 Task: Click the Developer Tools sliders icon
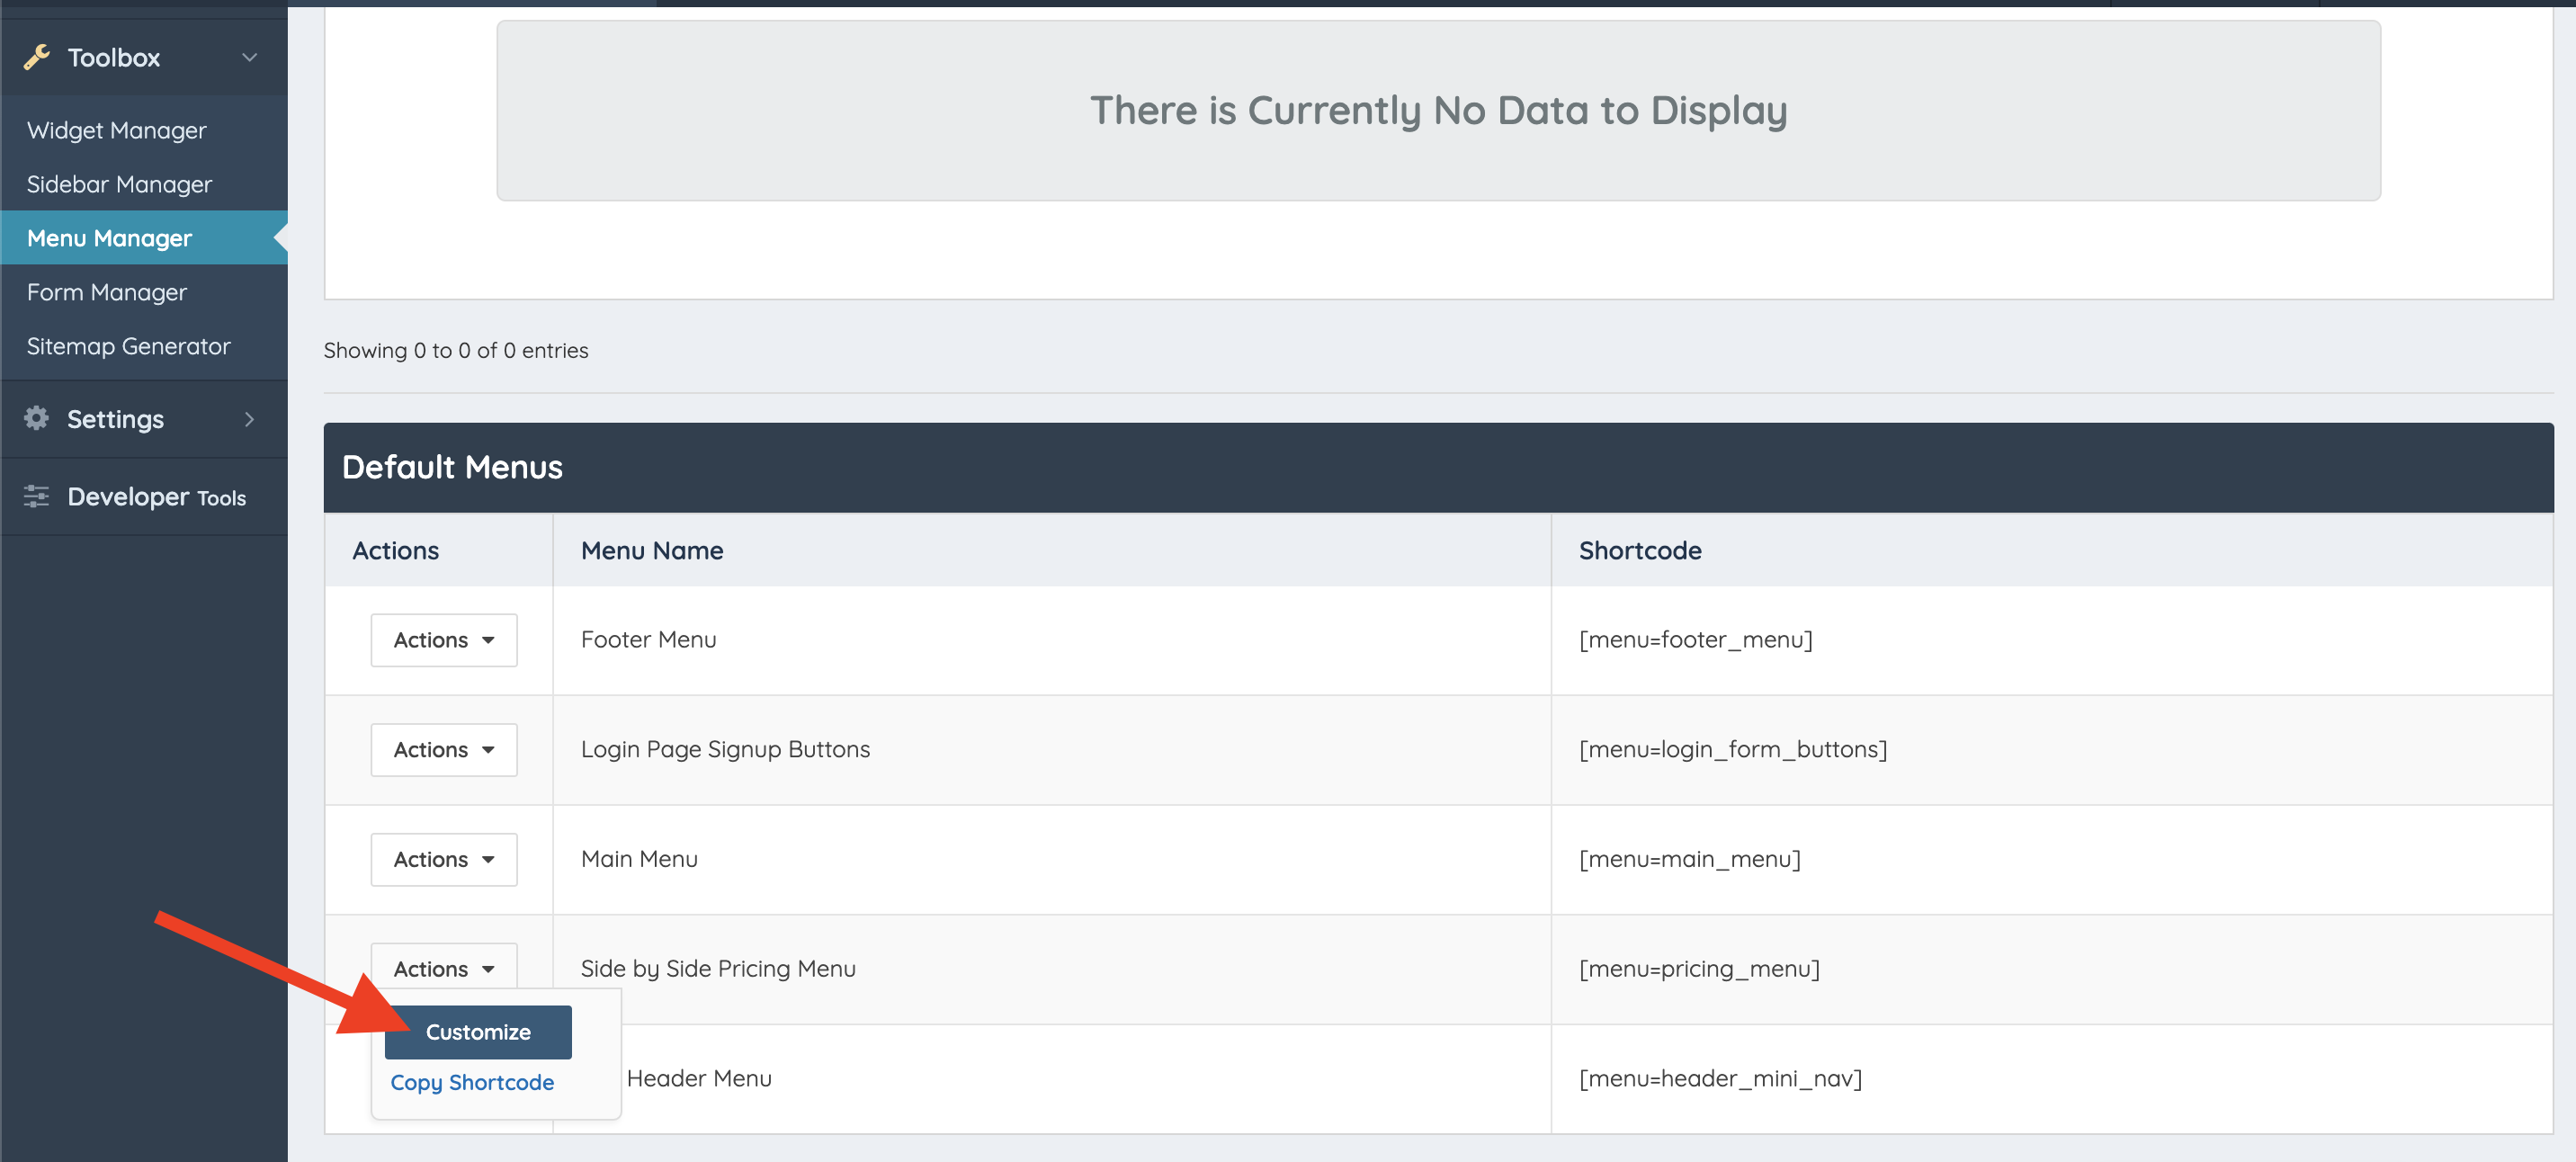pyautogui.click(x=37, y=496)
